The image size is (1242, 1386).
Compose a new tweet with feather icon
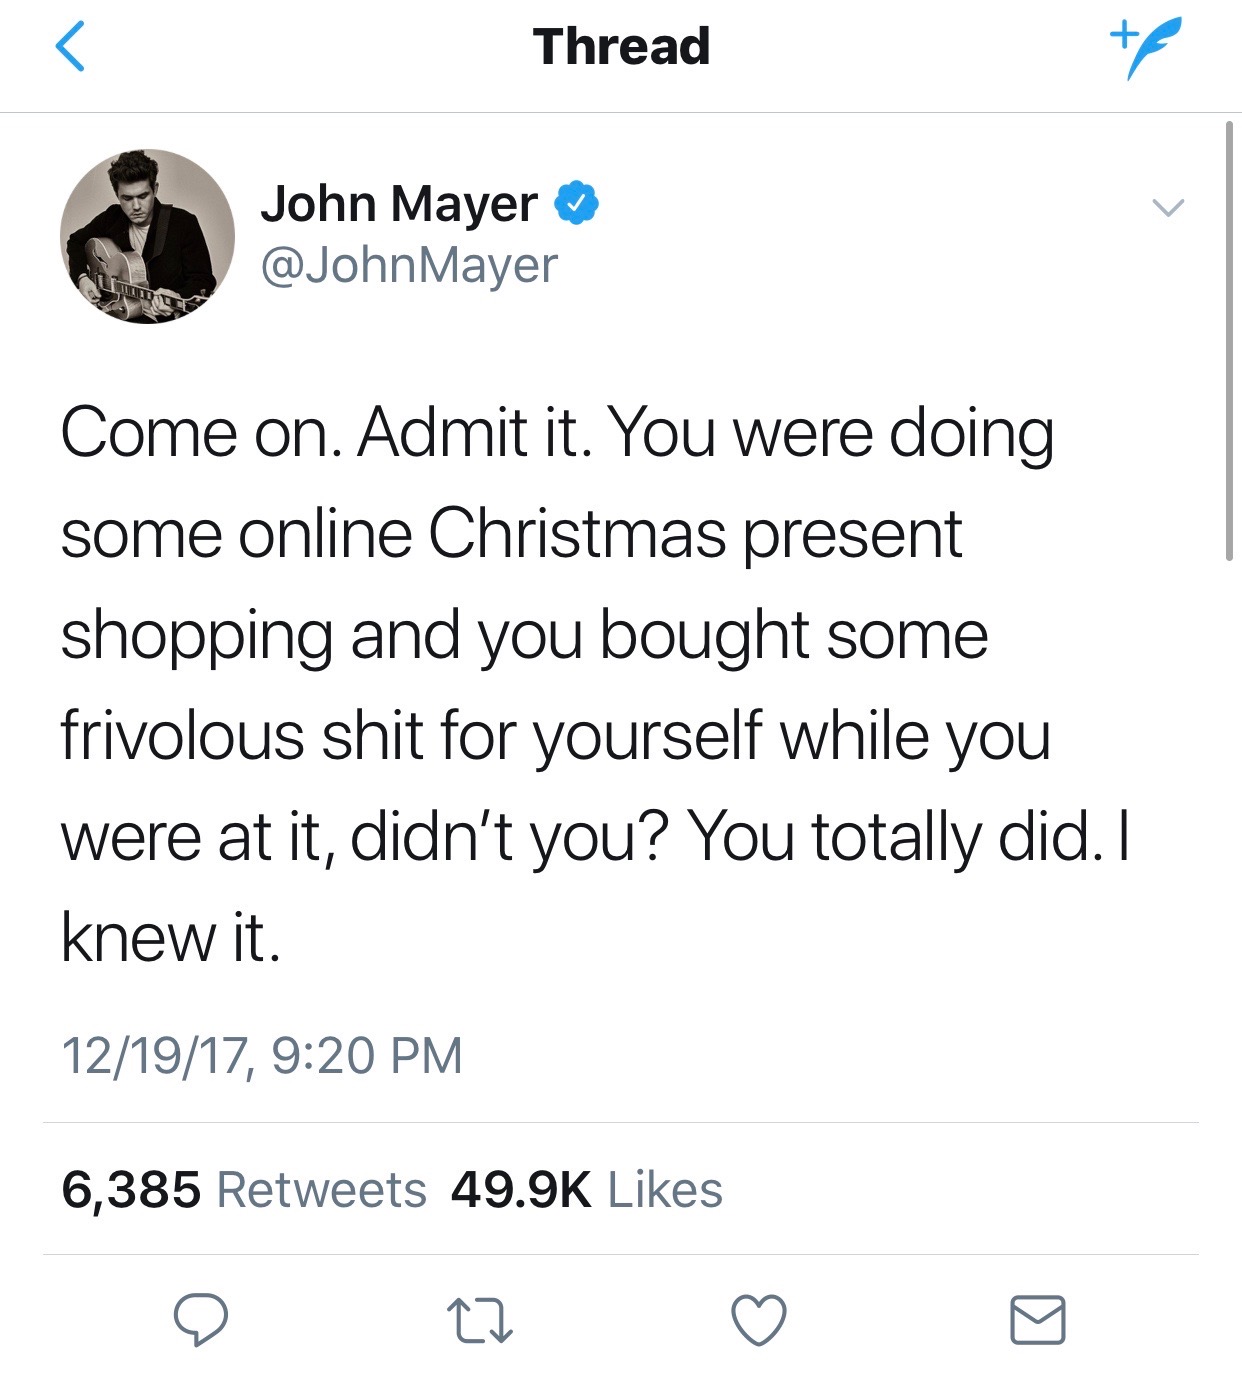tap(1145, 47)
